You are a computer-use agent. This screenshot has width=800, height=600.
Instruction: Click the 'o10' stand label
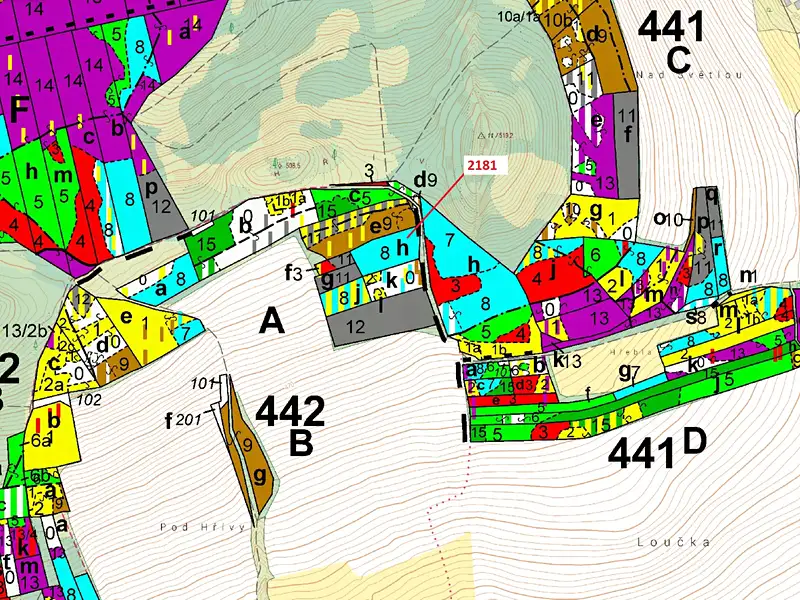click(x=668, y=219)
